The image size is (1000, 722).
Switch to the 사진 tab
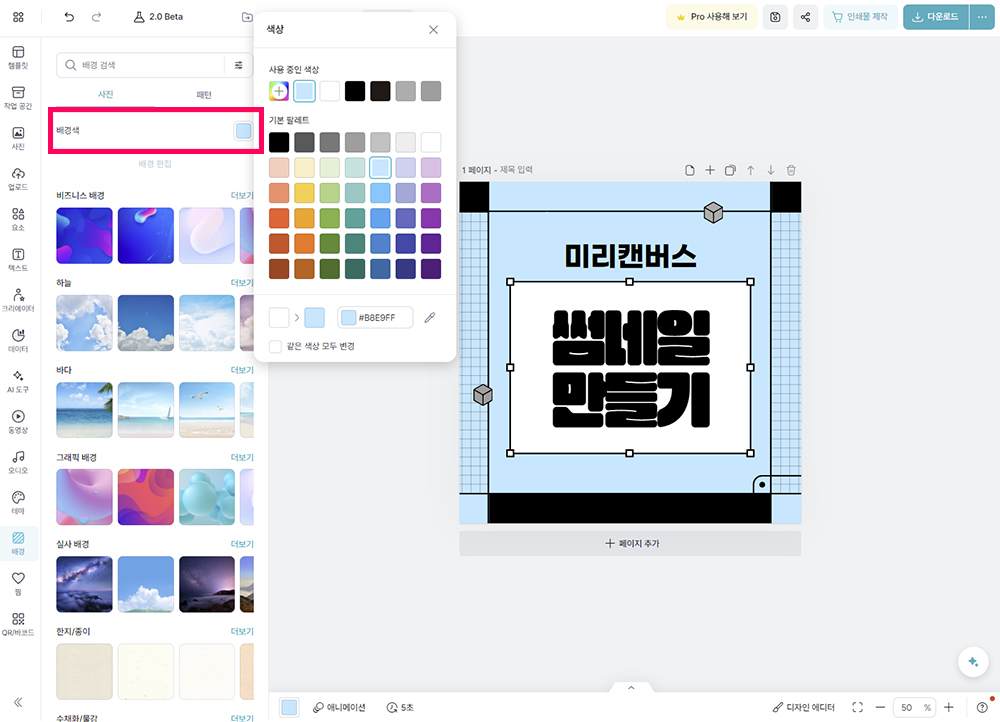105,94
